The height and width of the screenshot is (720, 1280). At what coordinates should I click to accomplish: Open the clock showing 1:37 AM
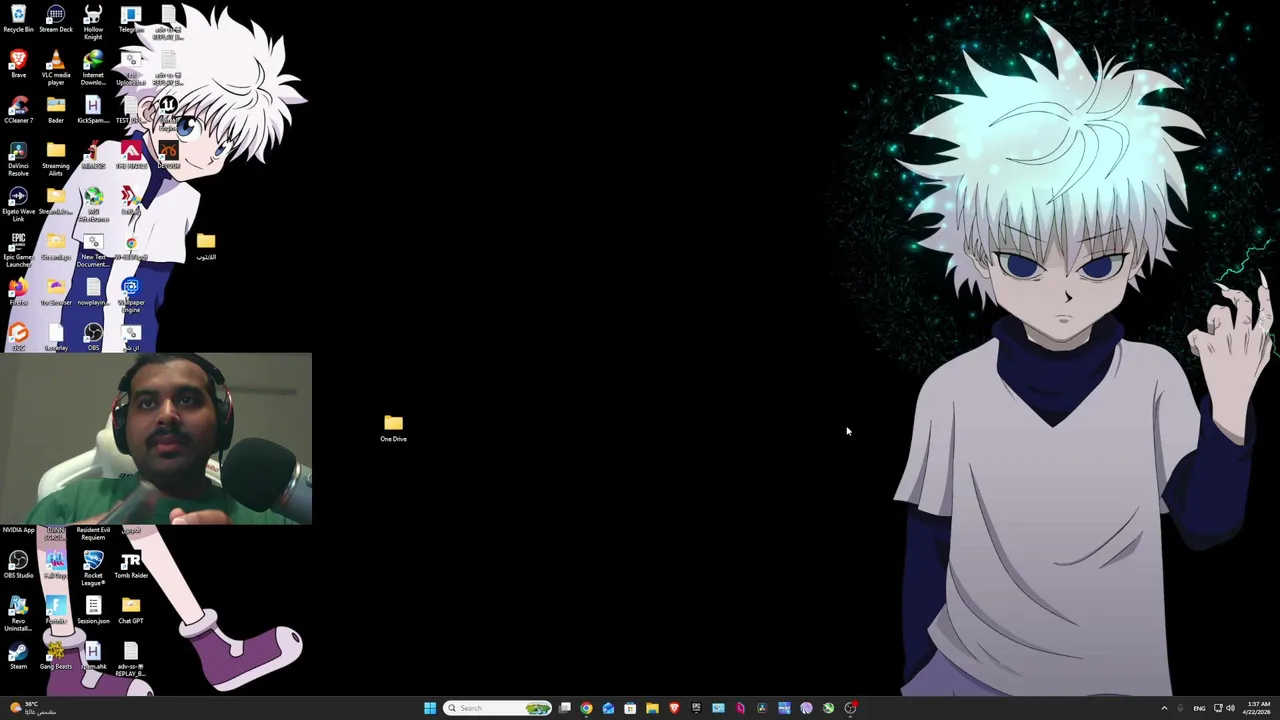click(x=1259, y=708)
